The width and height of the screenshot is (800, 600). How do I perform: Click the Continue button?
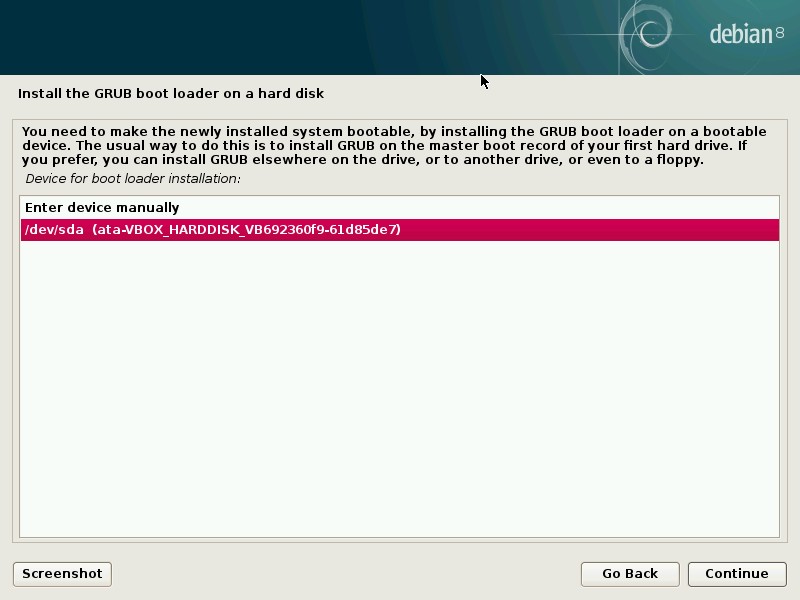click(x=737, y=574)
